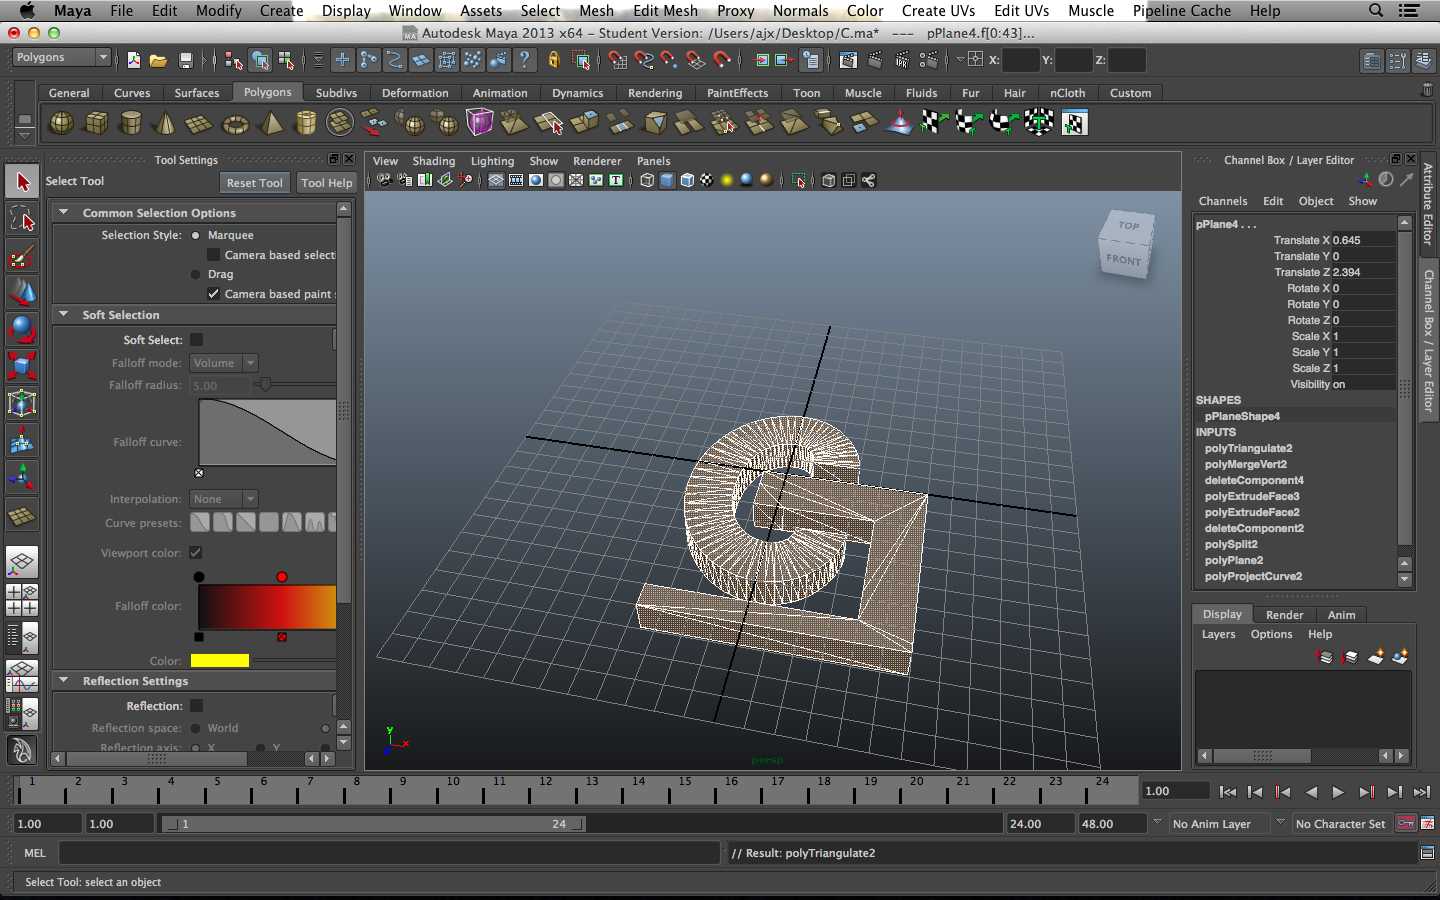Create a polygon cone from the shelf
Image resolution: width=1440 pixels, height=900 pixels.
coord(165,124)
